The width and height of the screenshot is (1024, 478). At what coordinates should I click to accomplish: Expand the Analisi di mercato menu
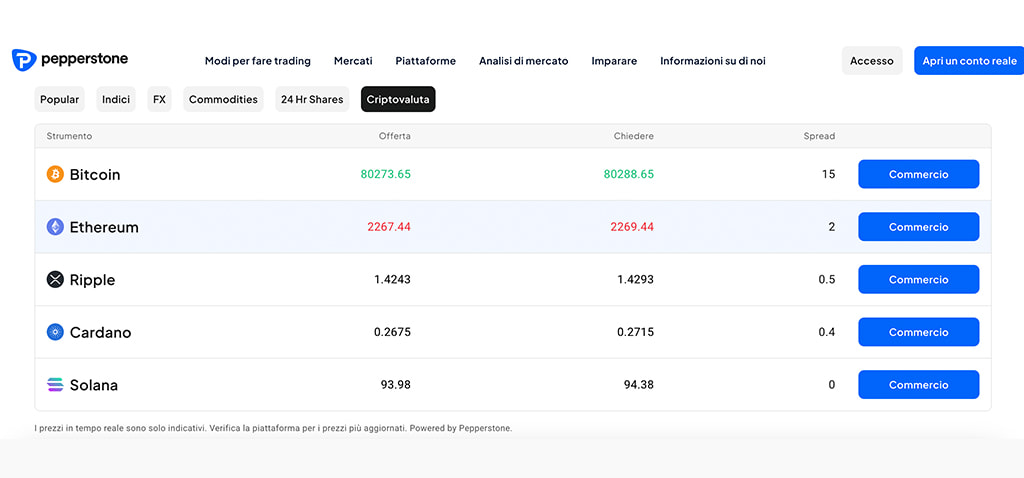pyautogui.click(x=524, y=61)
